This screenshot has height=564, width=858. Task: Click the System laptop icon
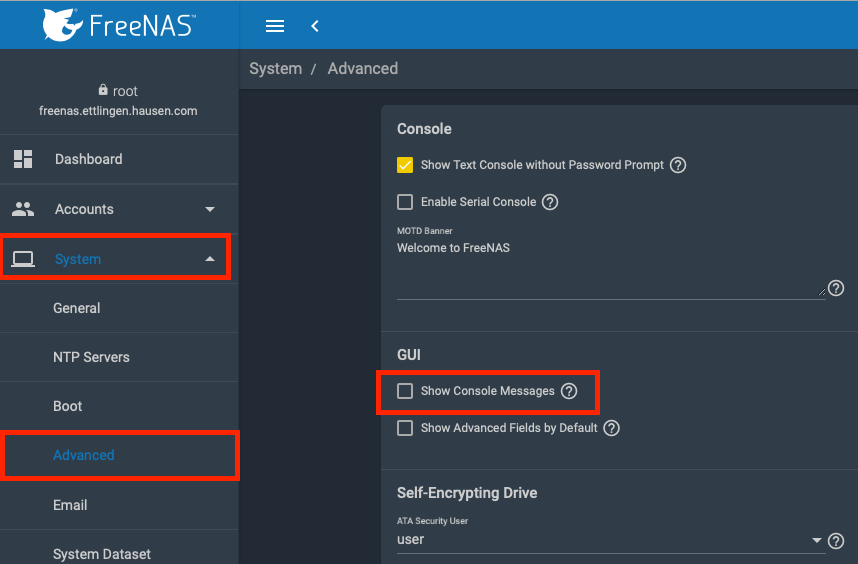click(x=23, y=259)
